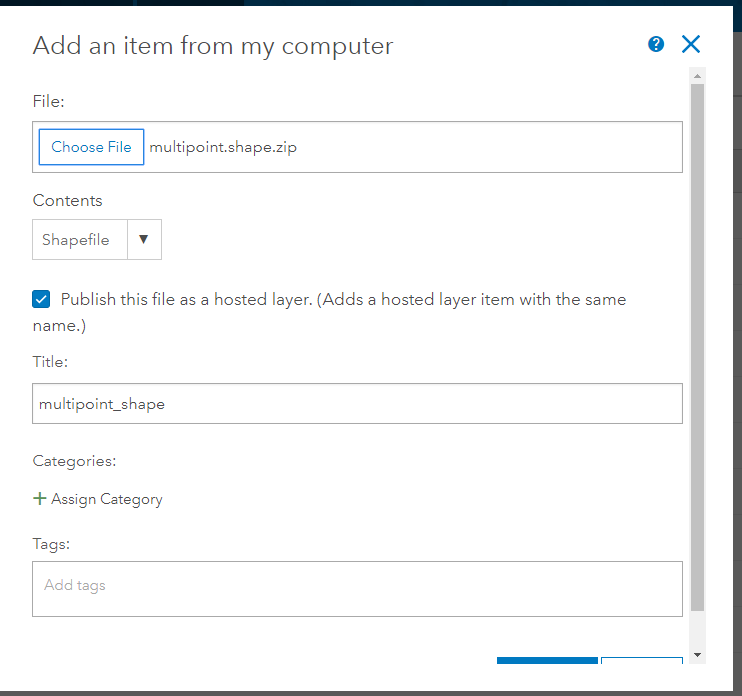This screenshot has width=742, height=696.
Task: Click into the Add tags input box
Action: (357, 588)
